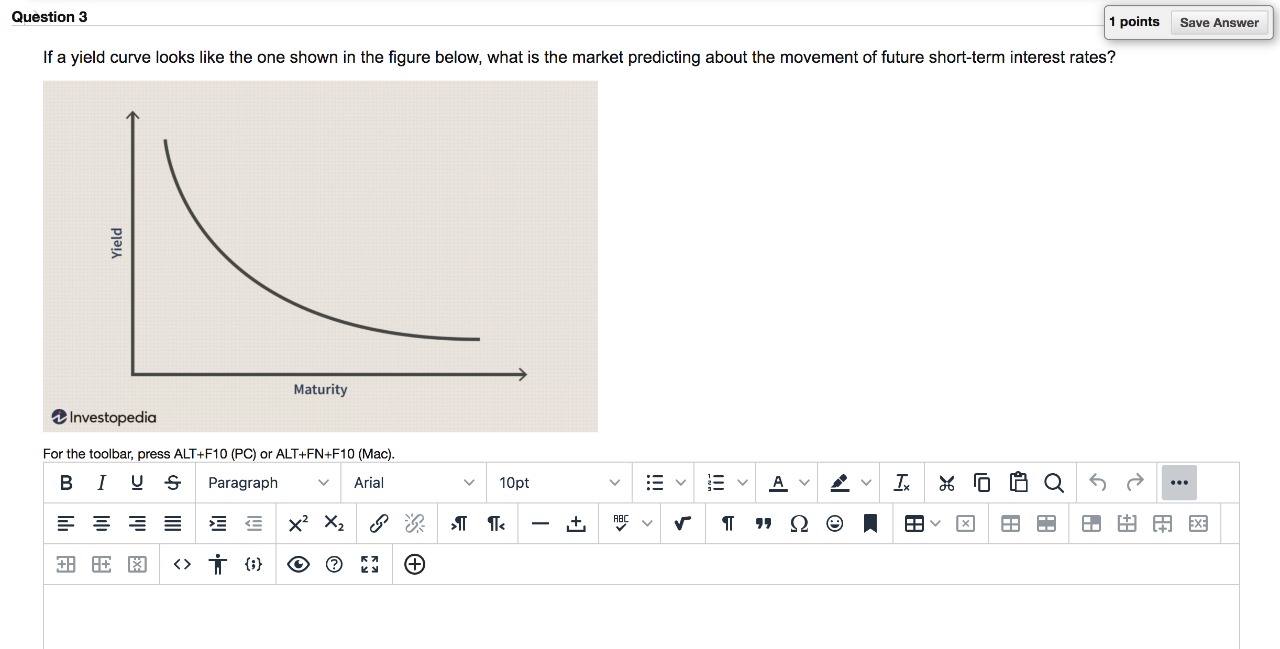Toggle italic formatting
The width and height of the screenshot is (1280, 649).
(101, 482)
